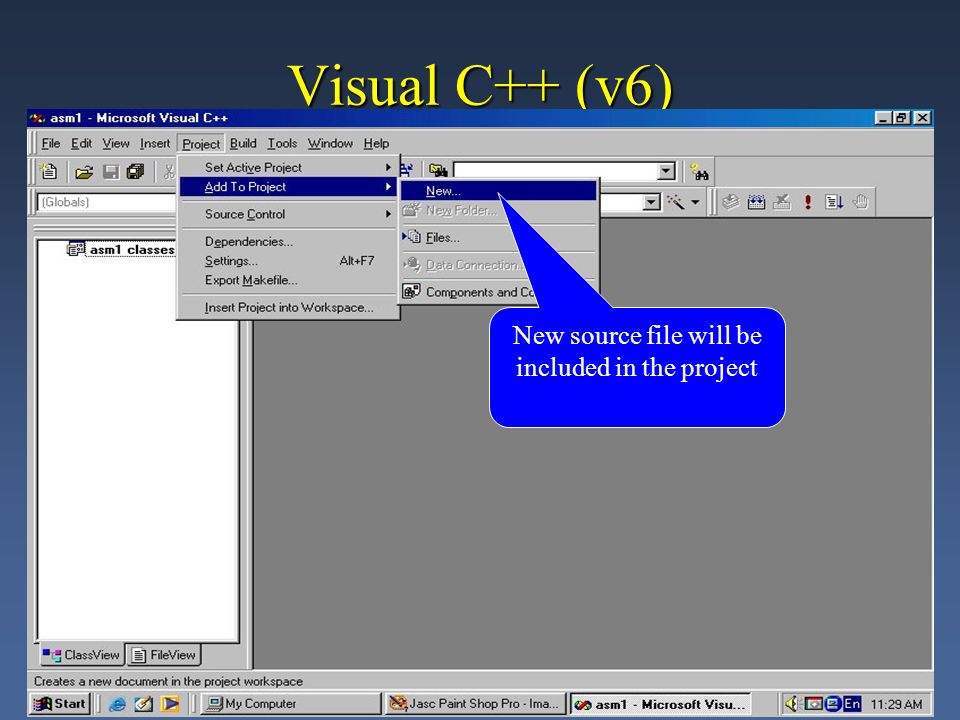Click the volume speaker tray icon
Viewport: 960px width, 720px height.
[792, 704]
